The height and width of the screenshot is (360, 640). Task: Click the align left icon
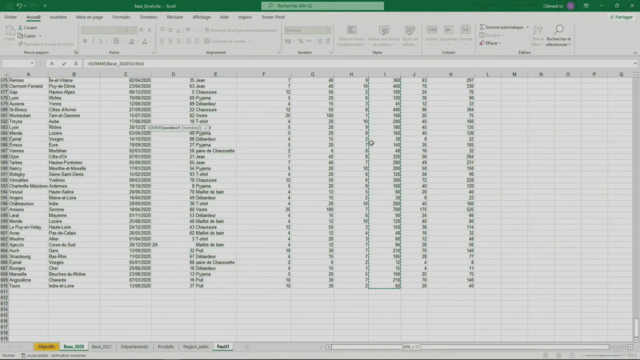[x=162, y=41]
